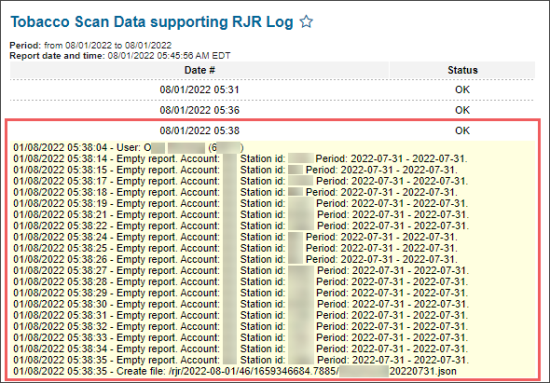Click the 05:38:14 Empty report log line
Image resolution: width=550 pixels, height=383 pixels.
pyautogui.click(x=240, y=159)
